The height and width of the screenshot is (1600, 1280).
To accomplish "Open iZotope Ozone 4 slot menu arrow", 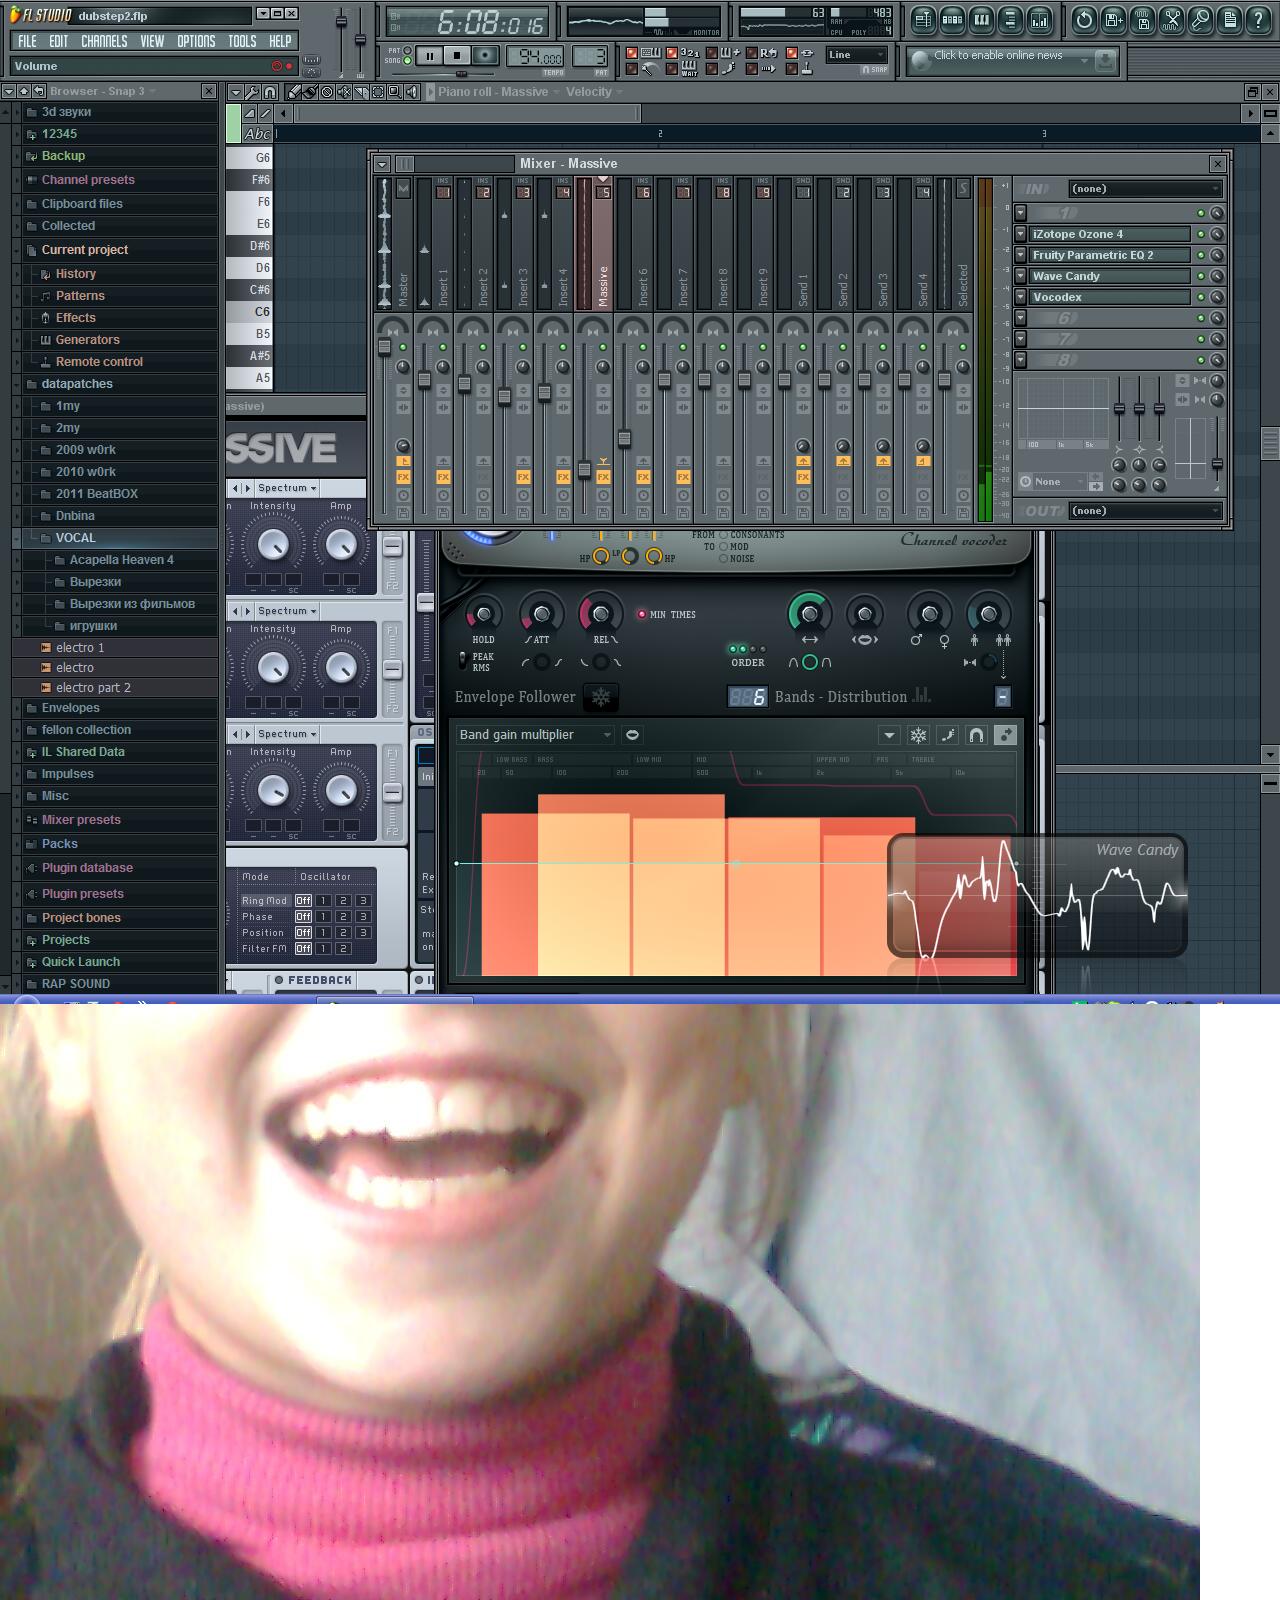I will [1020, 234].
